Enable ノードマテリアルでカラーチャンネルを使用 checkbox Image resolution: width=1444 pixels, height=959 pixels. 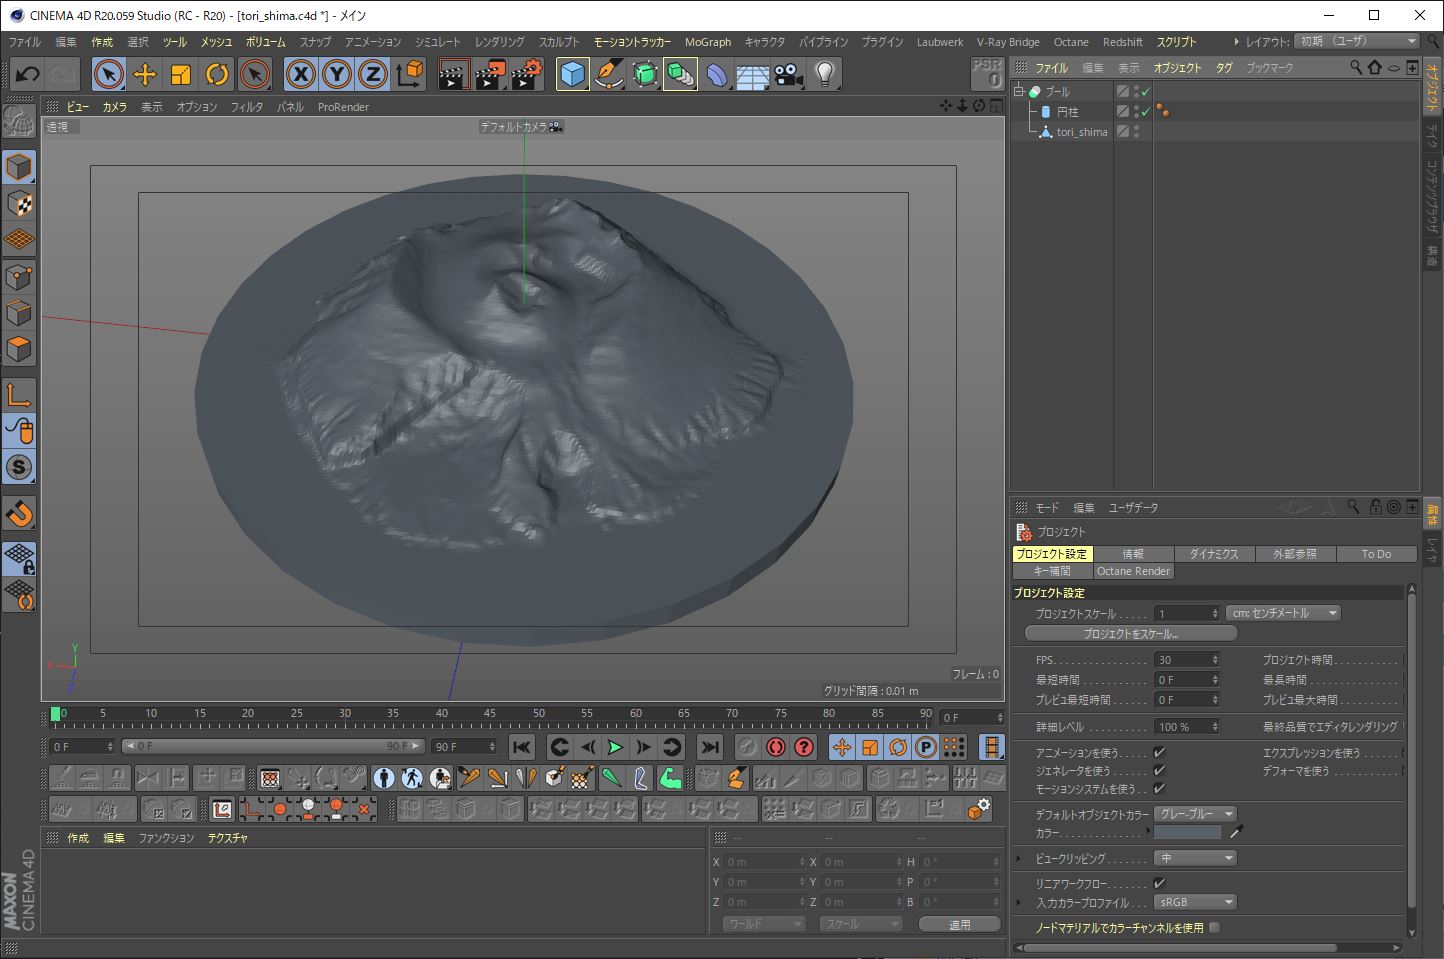click(x=1214, y=927)
